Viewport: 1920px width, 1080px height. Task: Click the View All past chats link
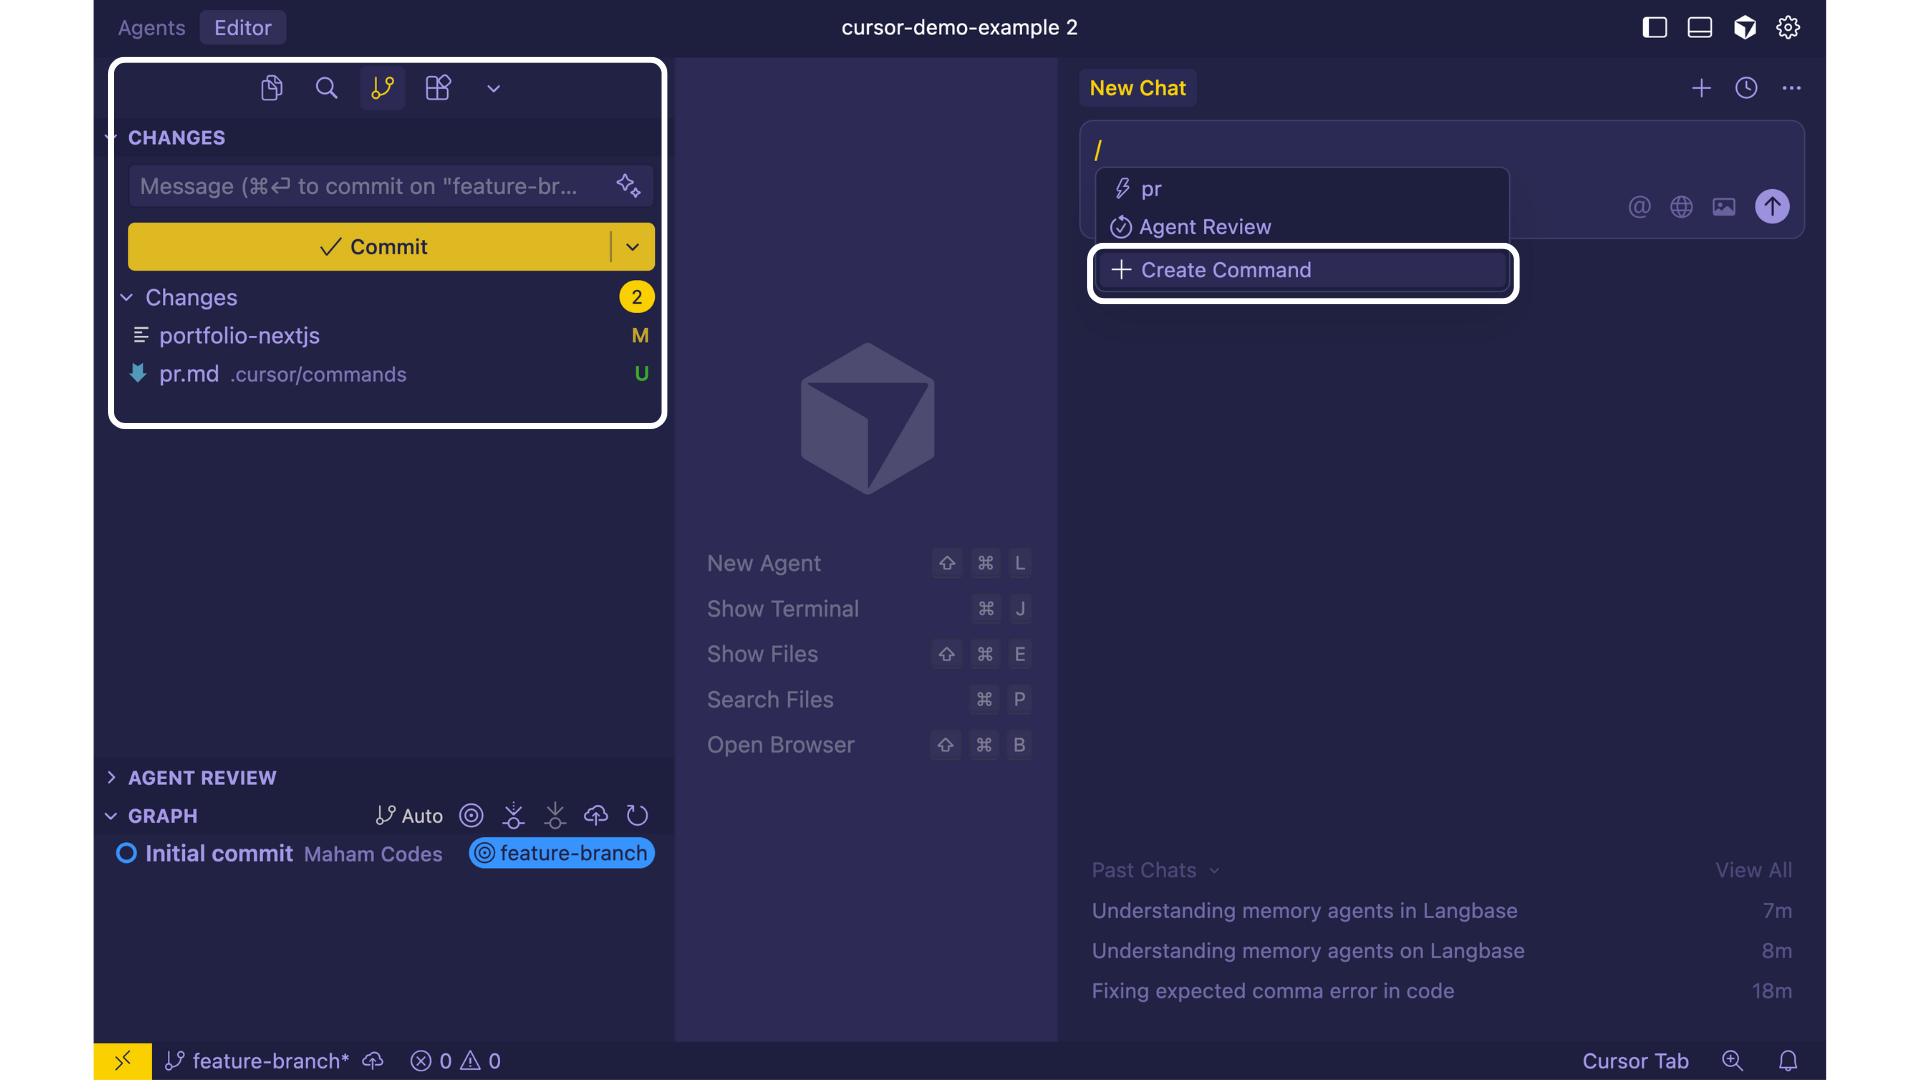1753,870
